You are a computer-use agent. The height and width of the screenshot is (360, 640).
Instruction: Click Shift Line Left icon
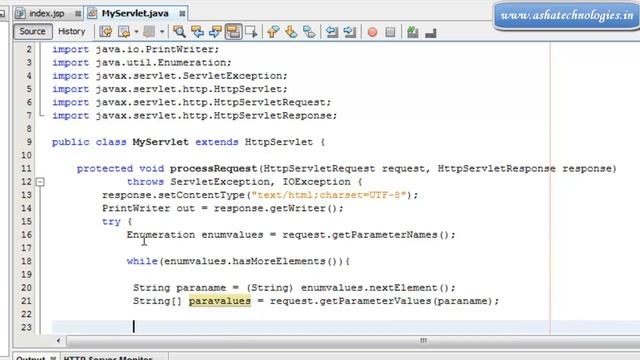pyautogui.click(x=332, y=32)
